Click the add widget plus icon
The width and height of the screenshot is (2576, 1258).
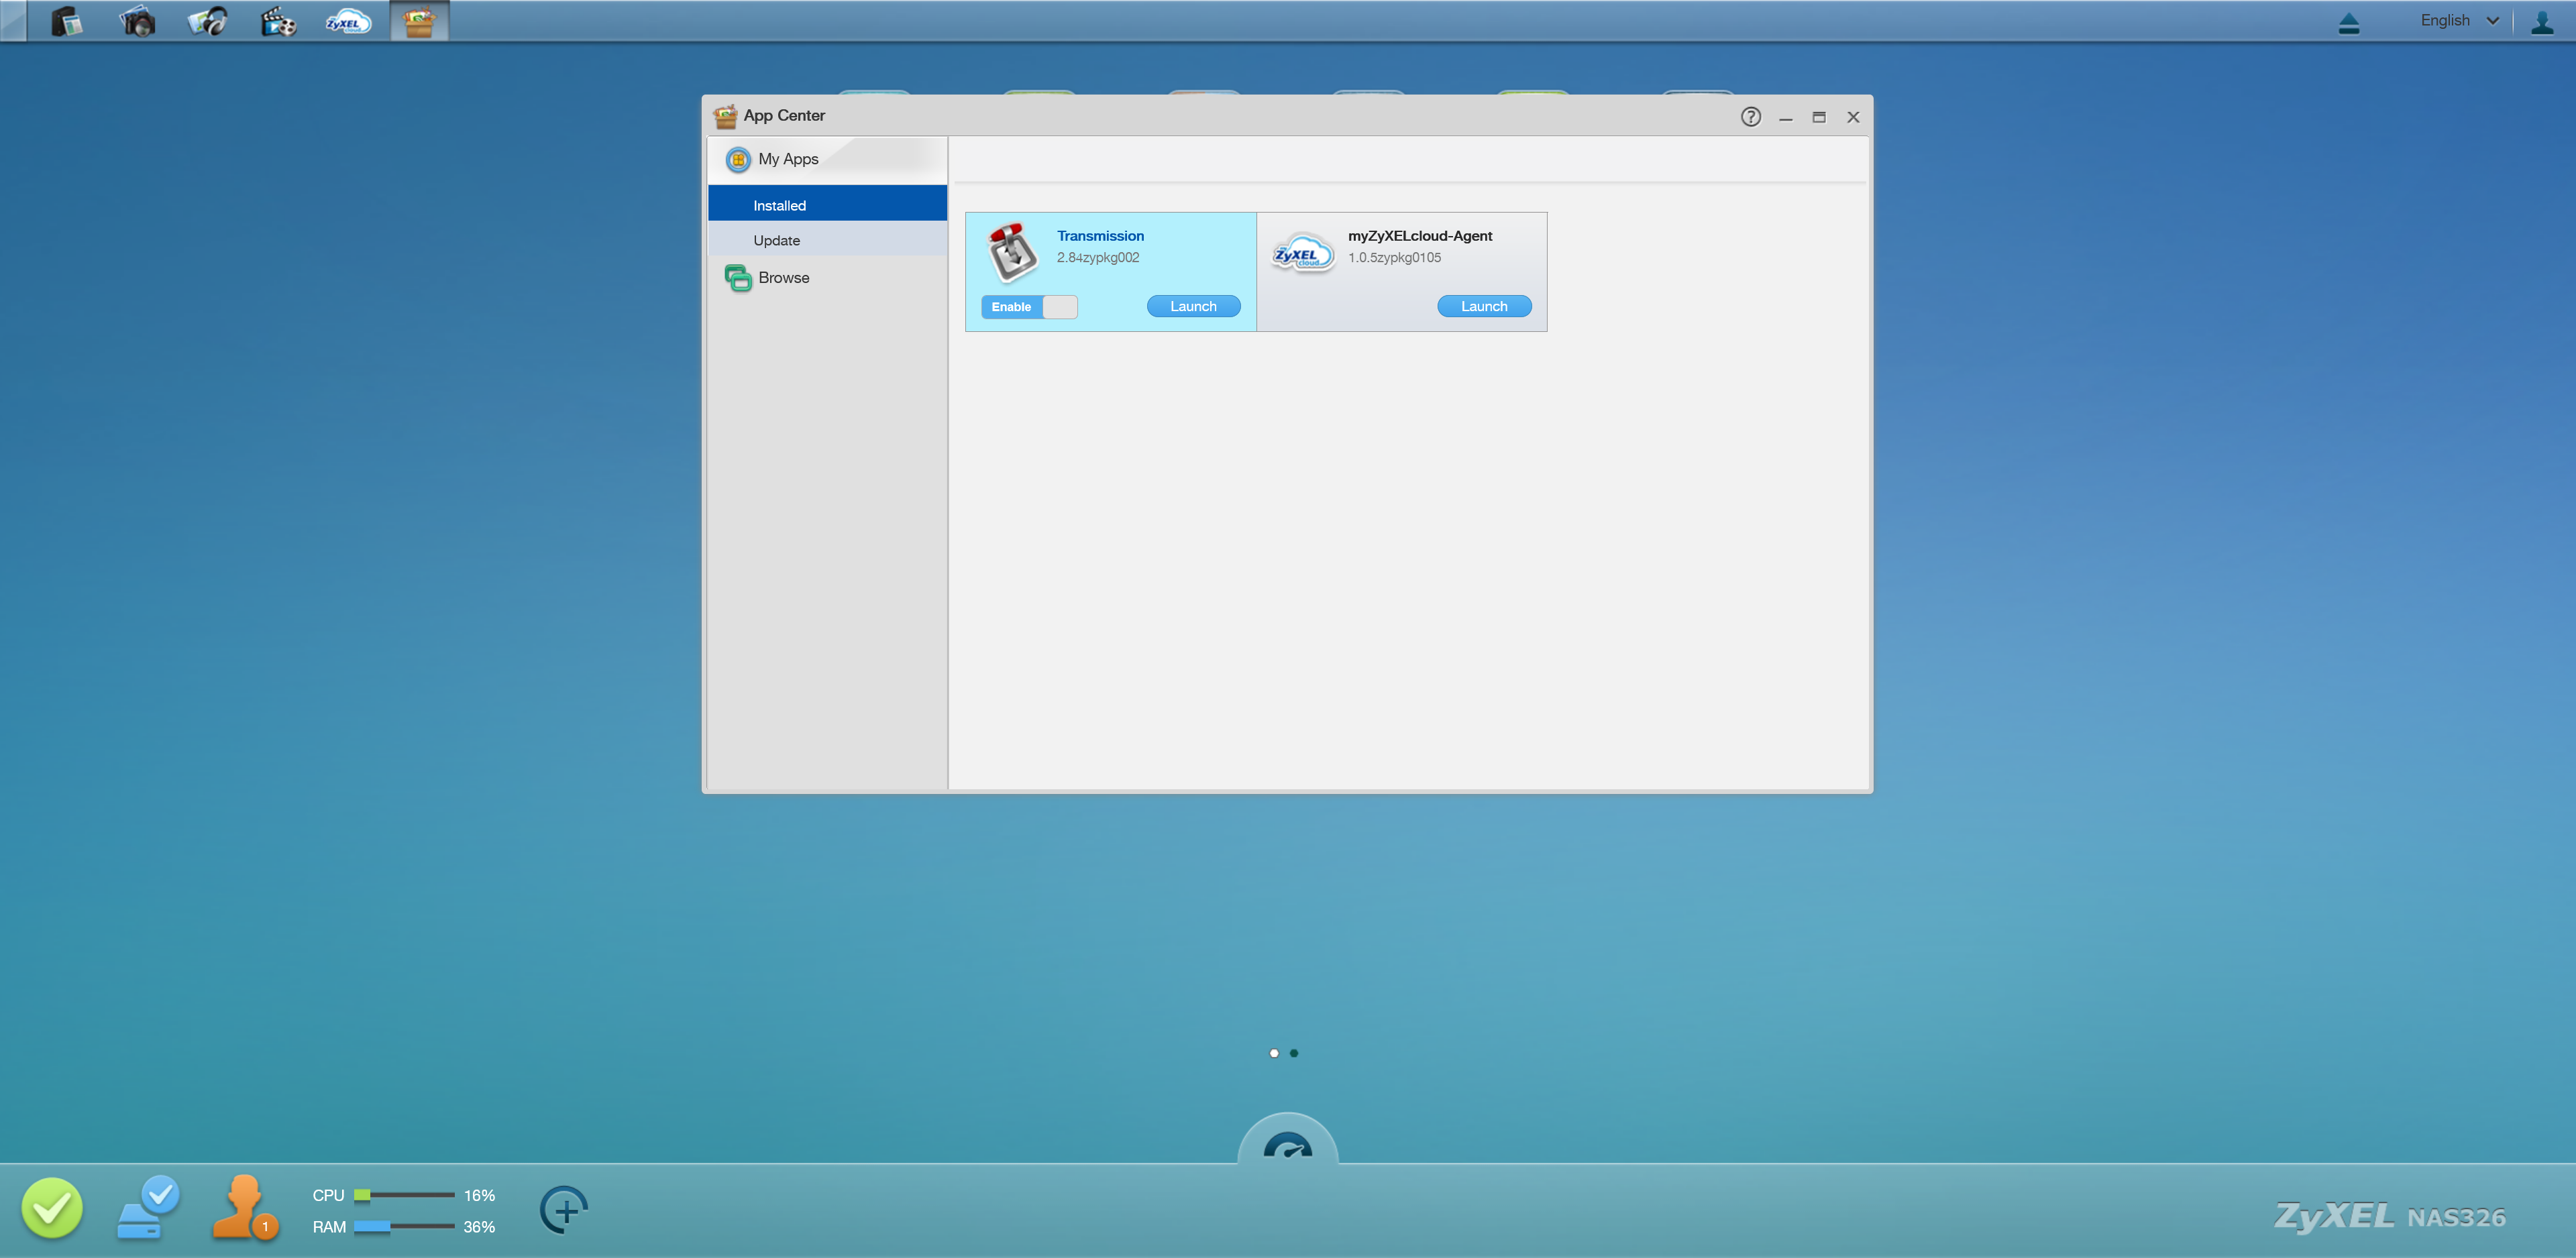click(563, 1210)
